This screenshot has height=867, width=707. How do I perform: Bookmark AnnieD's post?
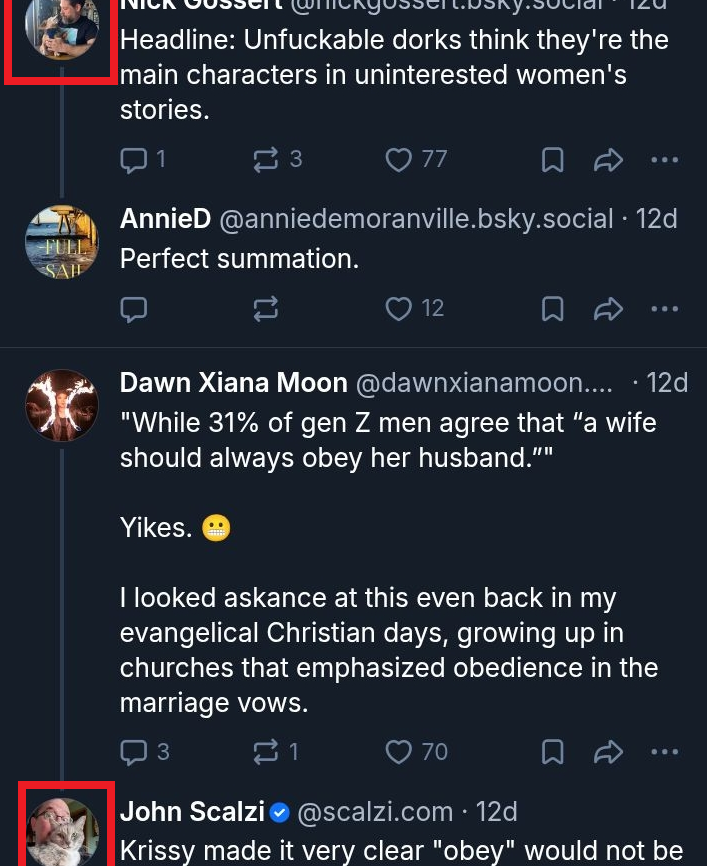pyautogui.click(x=553, y=309)
